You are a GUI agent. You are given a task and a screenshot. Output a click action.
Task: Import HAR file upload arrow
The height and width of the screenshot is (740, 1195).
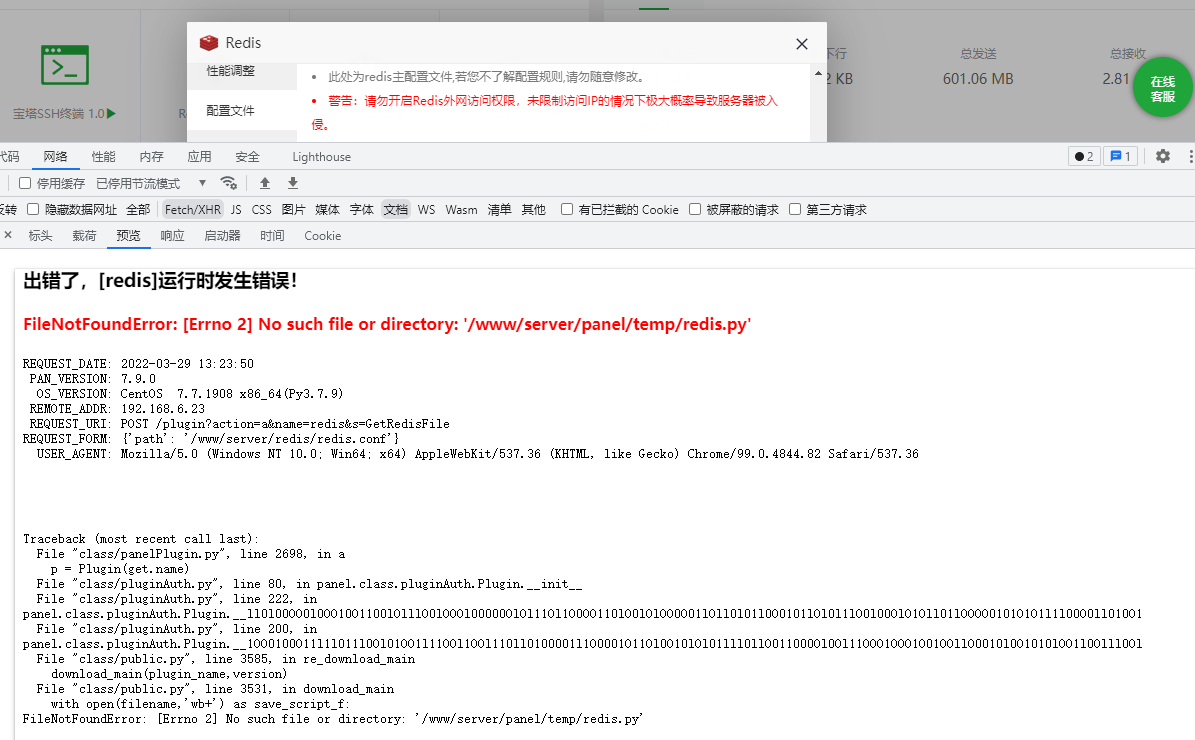(x=264, y=183)
